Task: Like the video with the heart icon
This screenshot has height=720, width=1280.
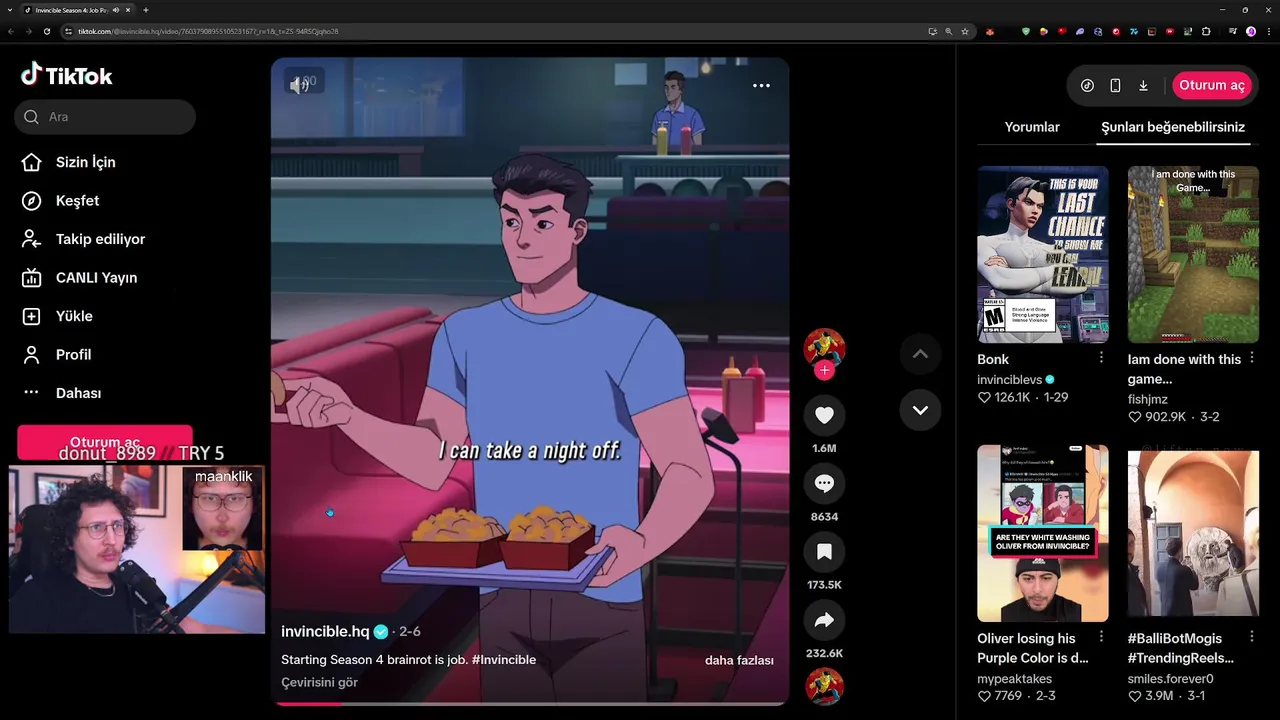Action: coord(824,415)
